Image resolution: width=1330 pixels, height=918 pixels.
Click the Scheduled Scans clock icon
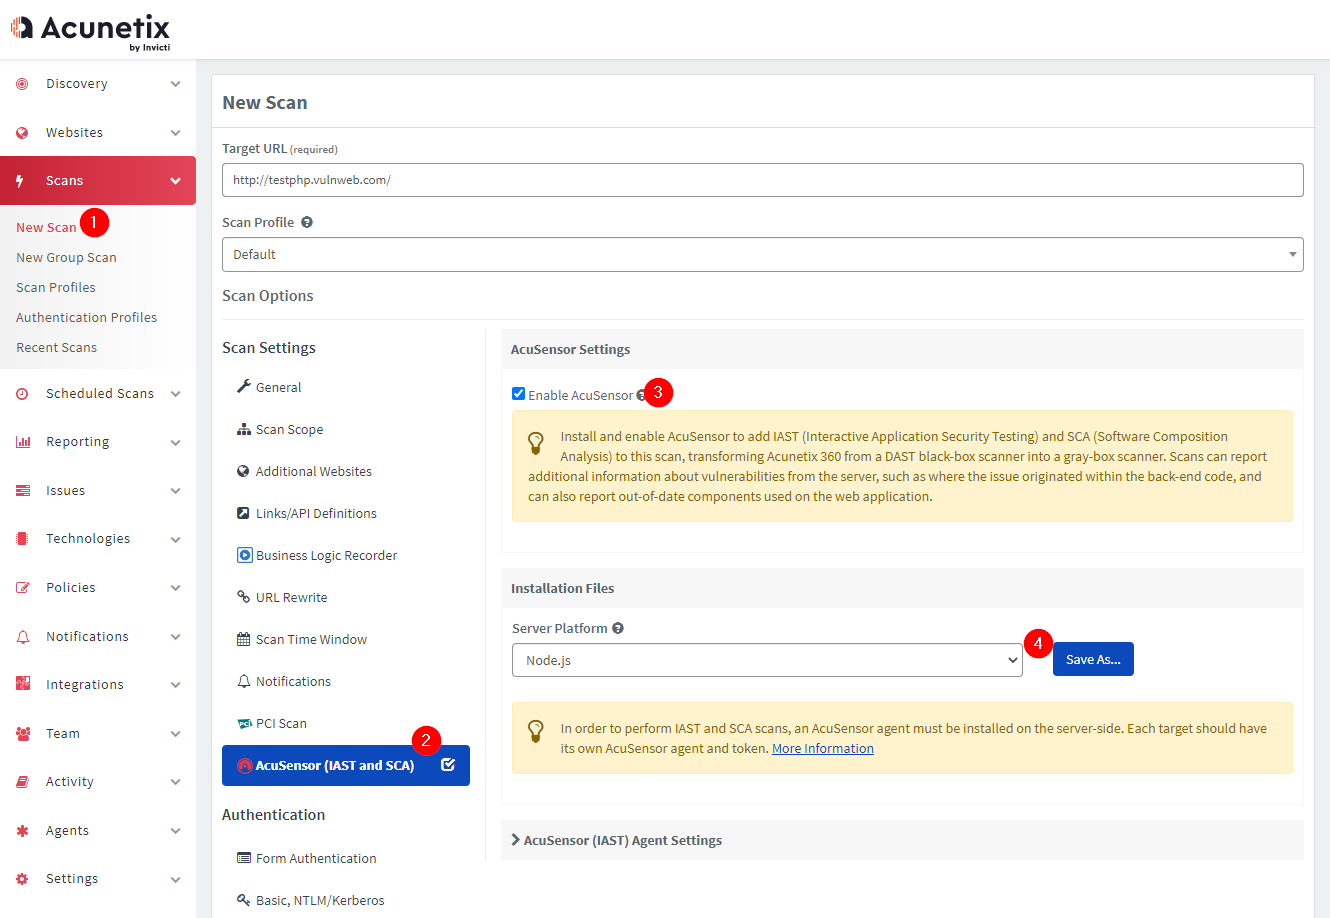point(22,394)
